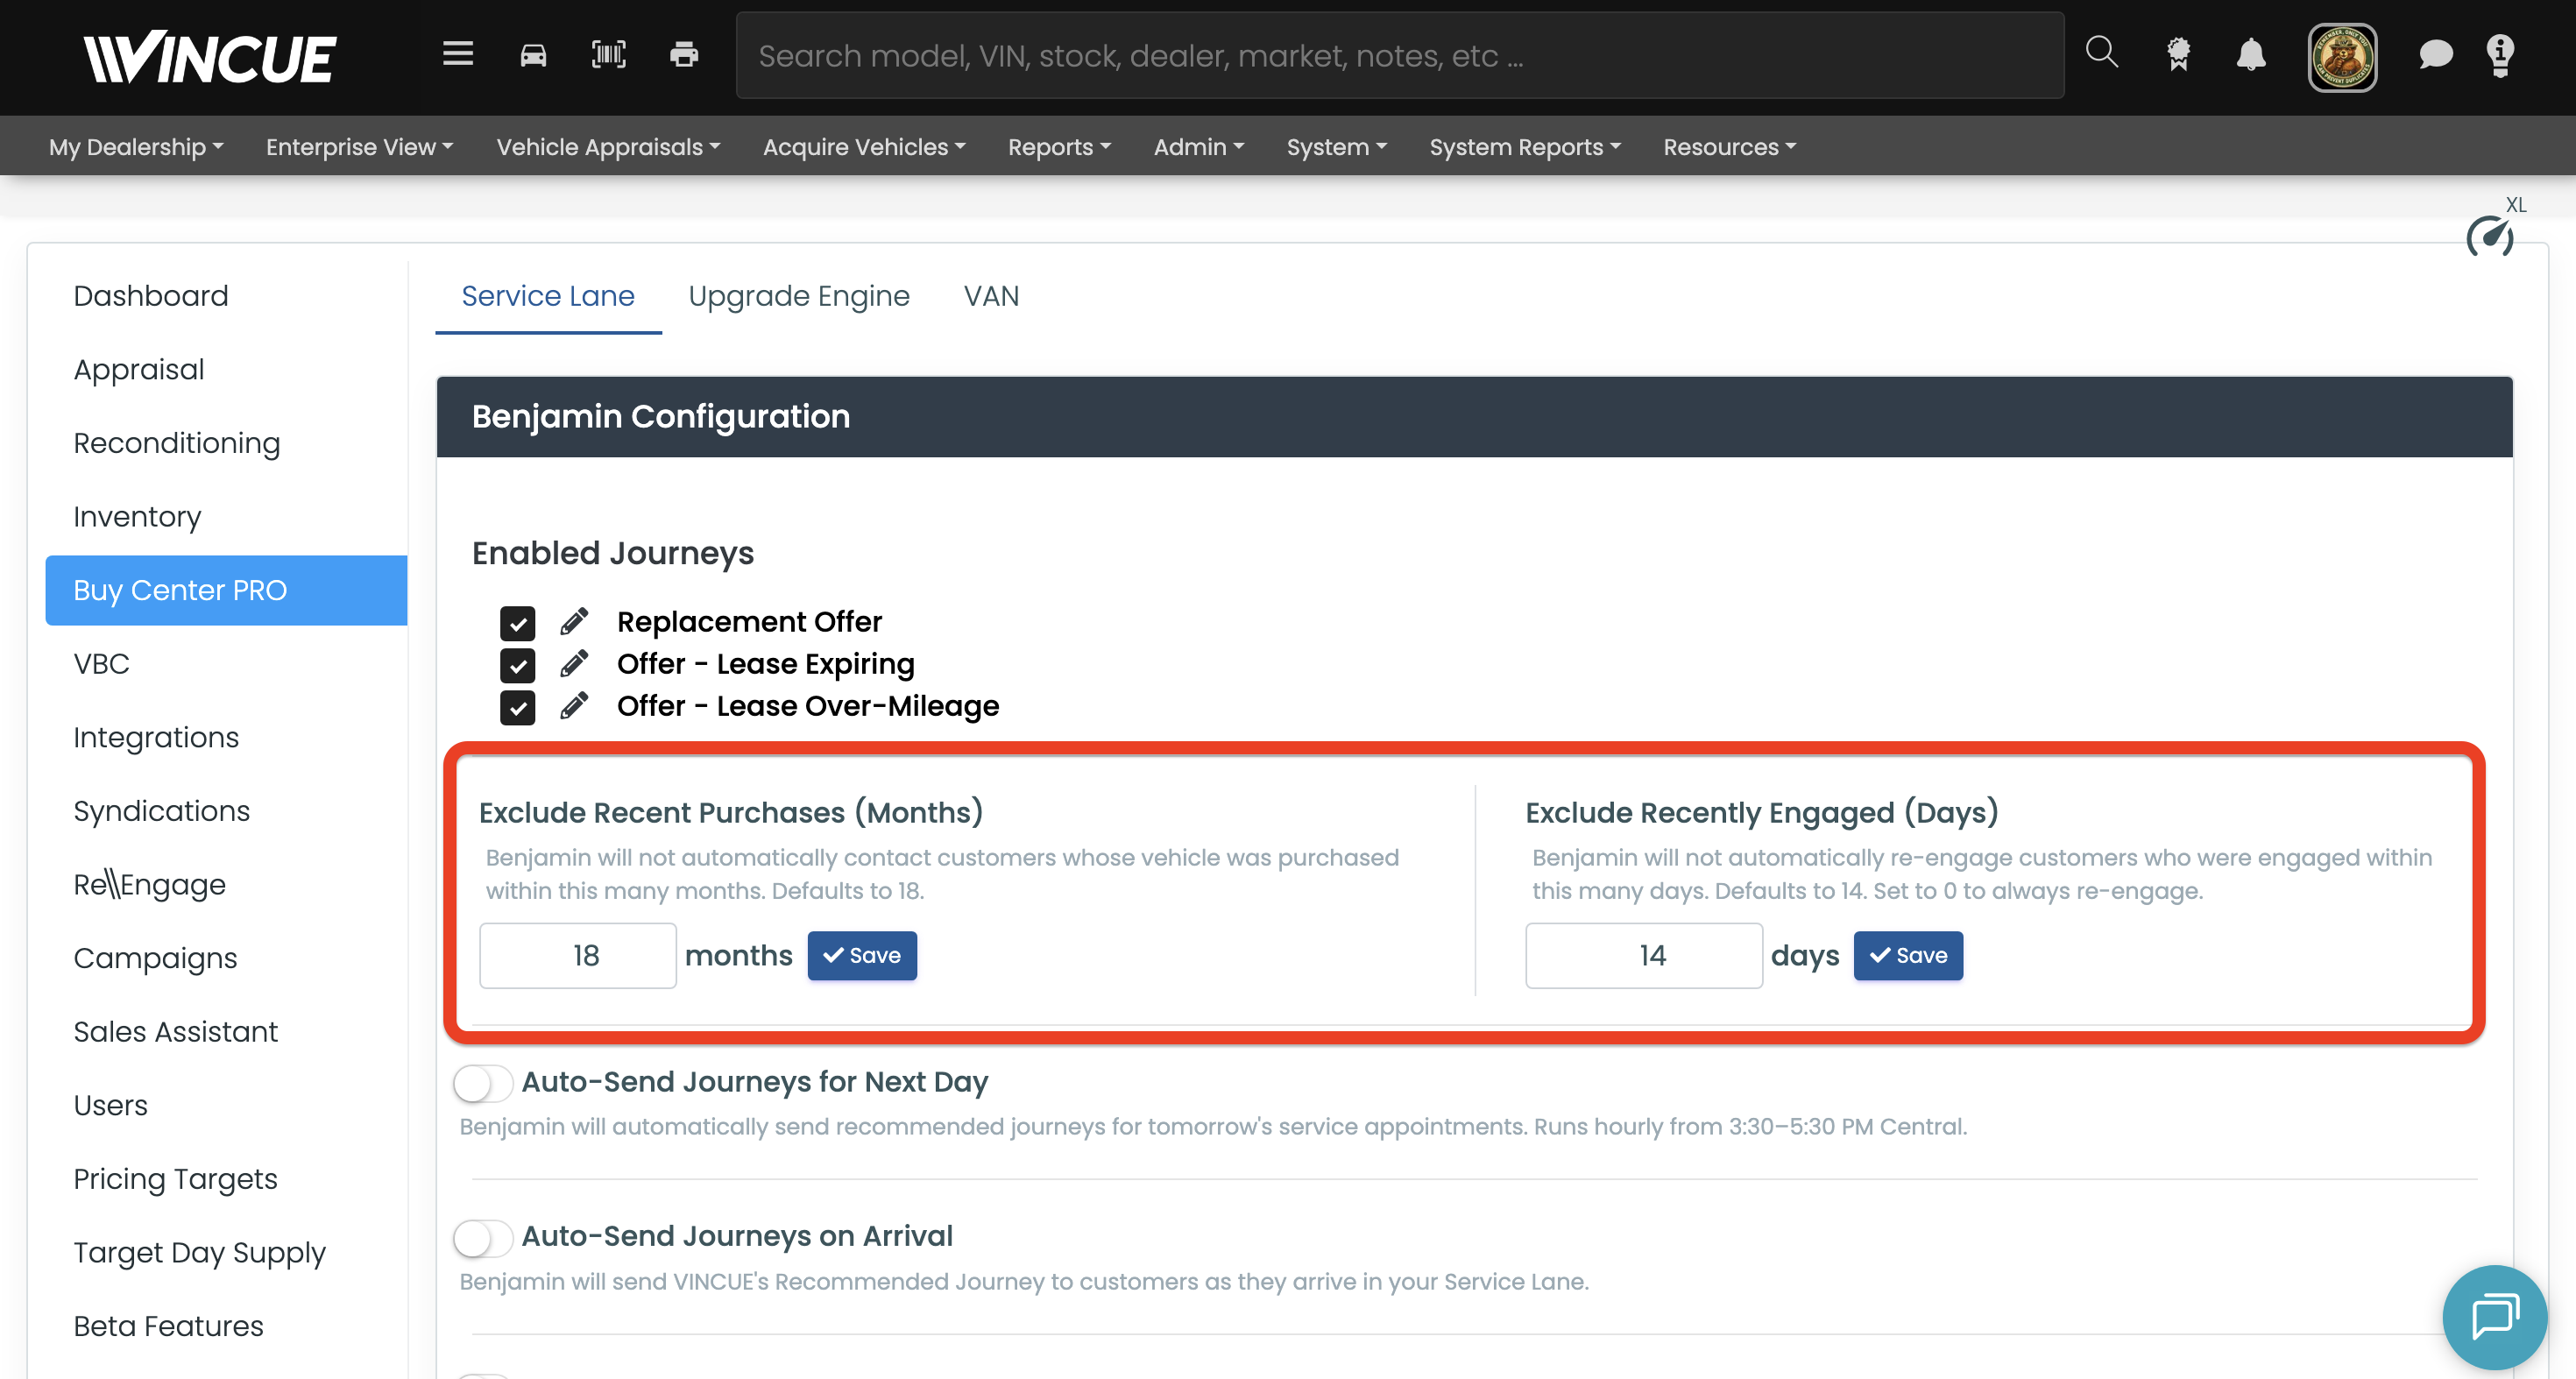Open the chat messages icon

[x=2435, y=54]
